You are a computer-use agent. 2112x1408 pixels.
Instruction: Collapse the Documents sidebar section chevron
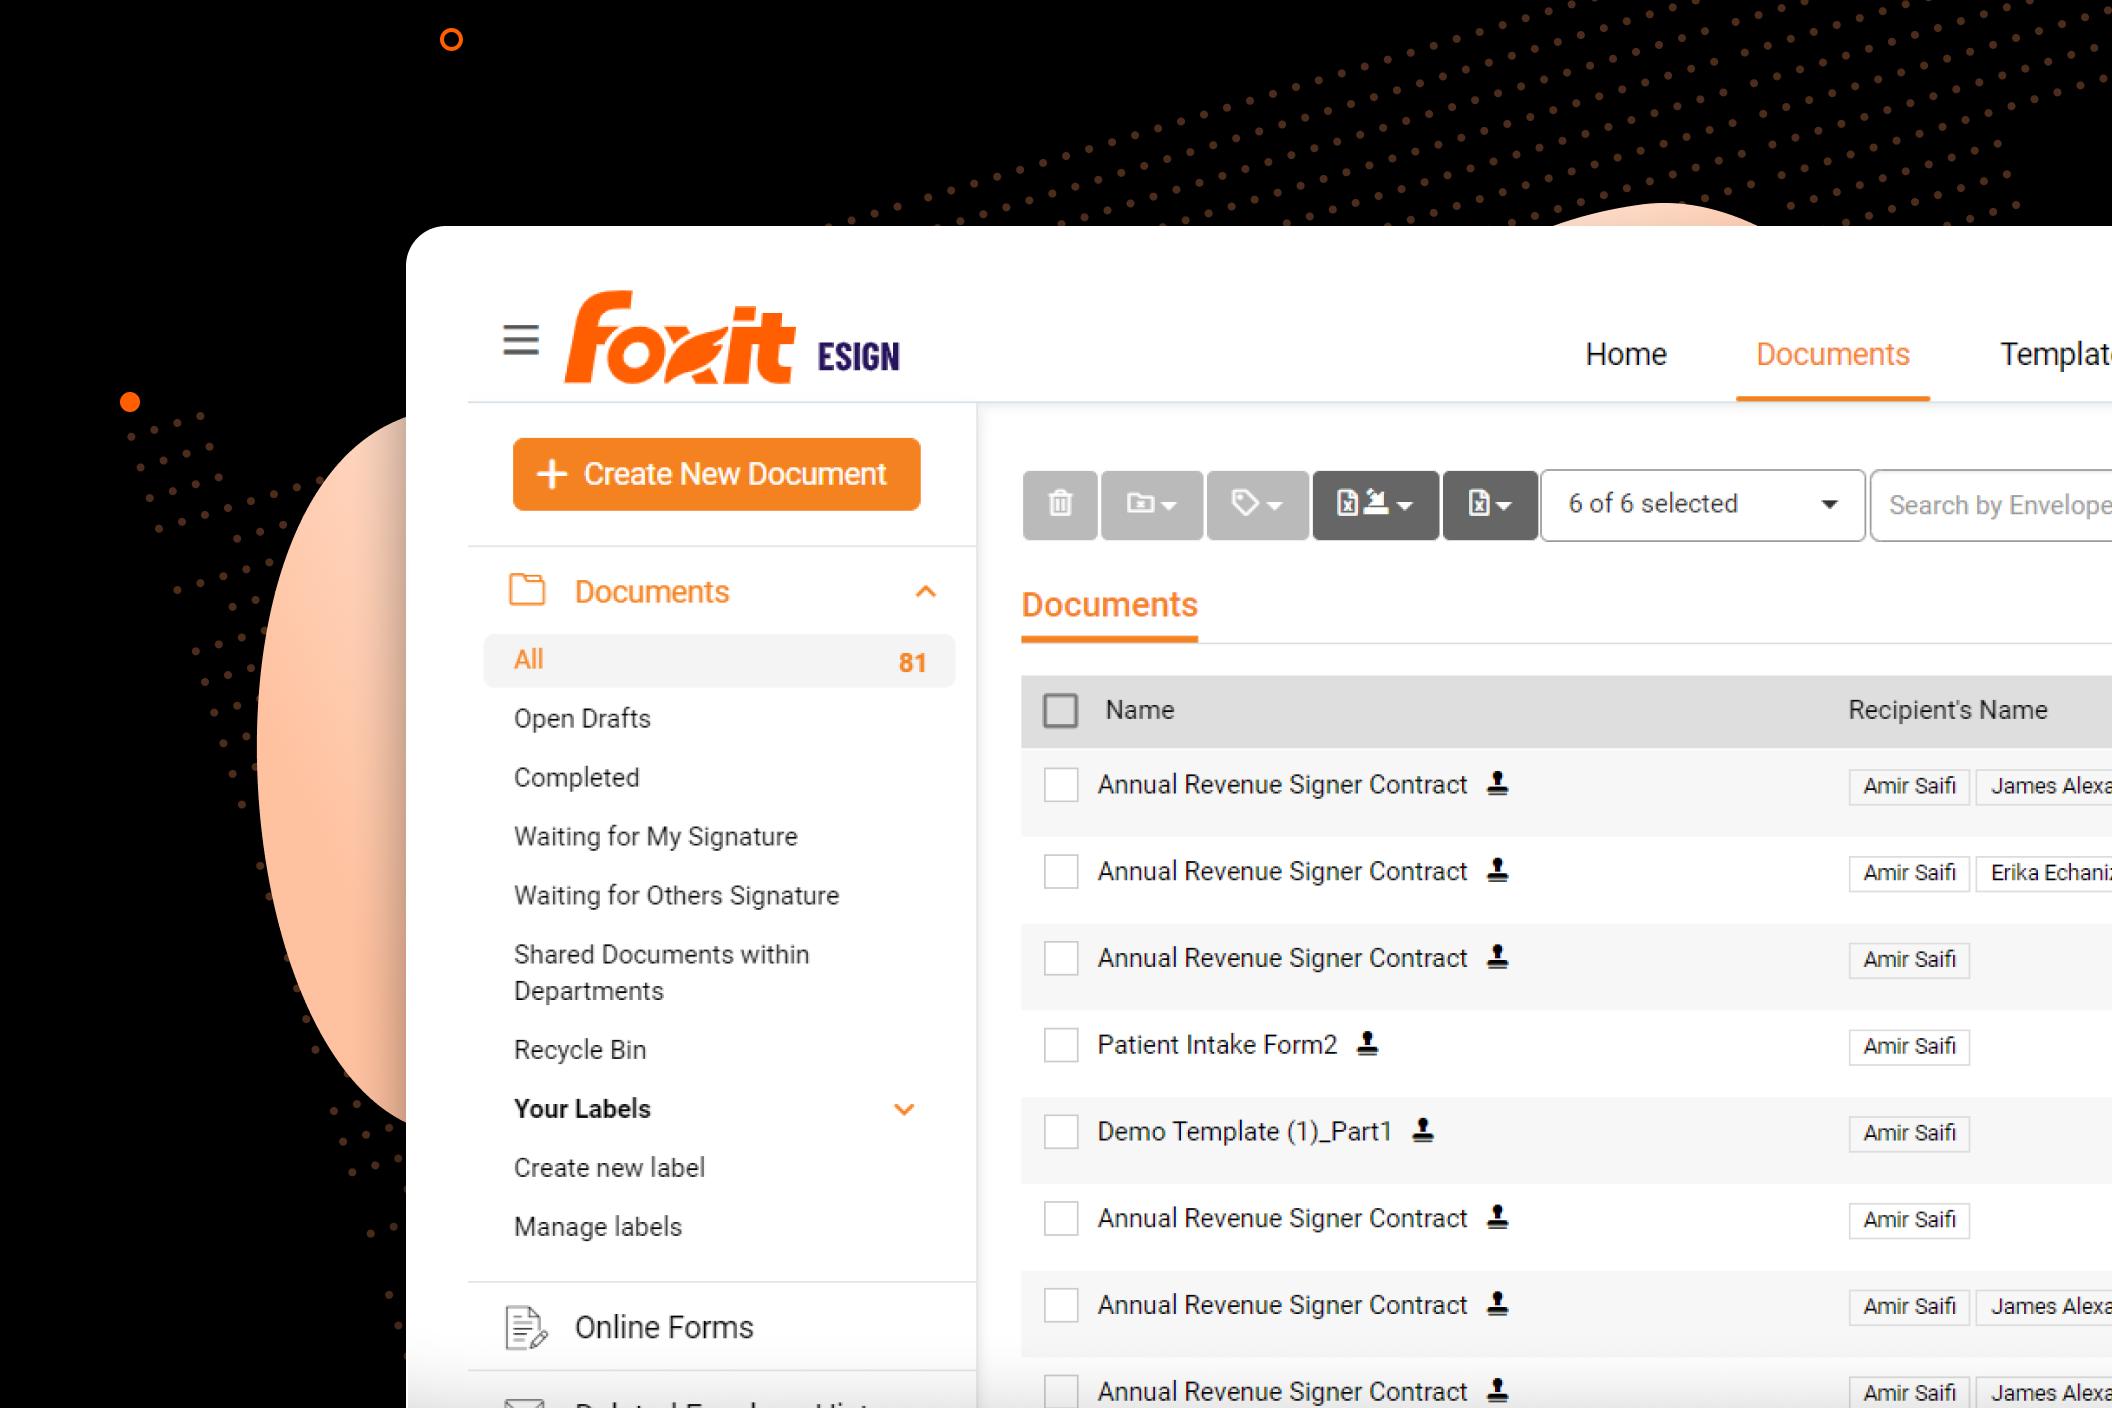pyautogui.click(x=925, y=591)
